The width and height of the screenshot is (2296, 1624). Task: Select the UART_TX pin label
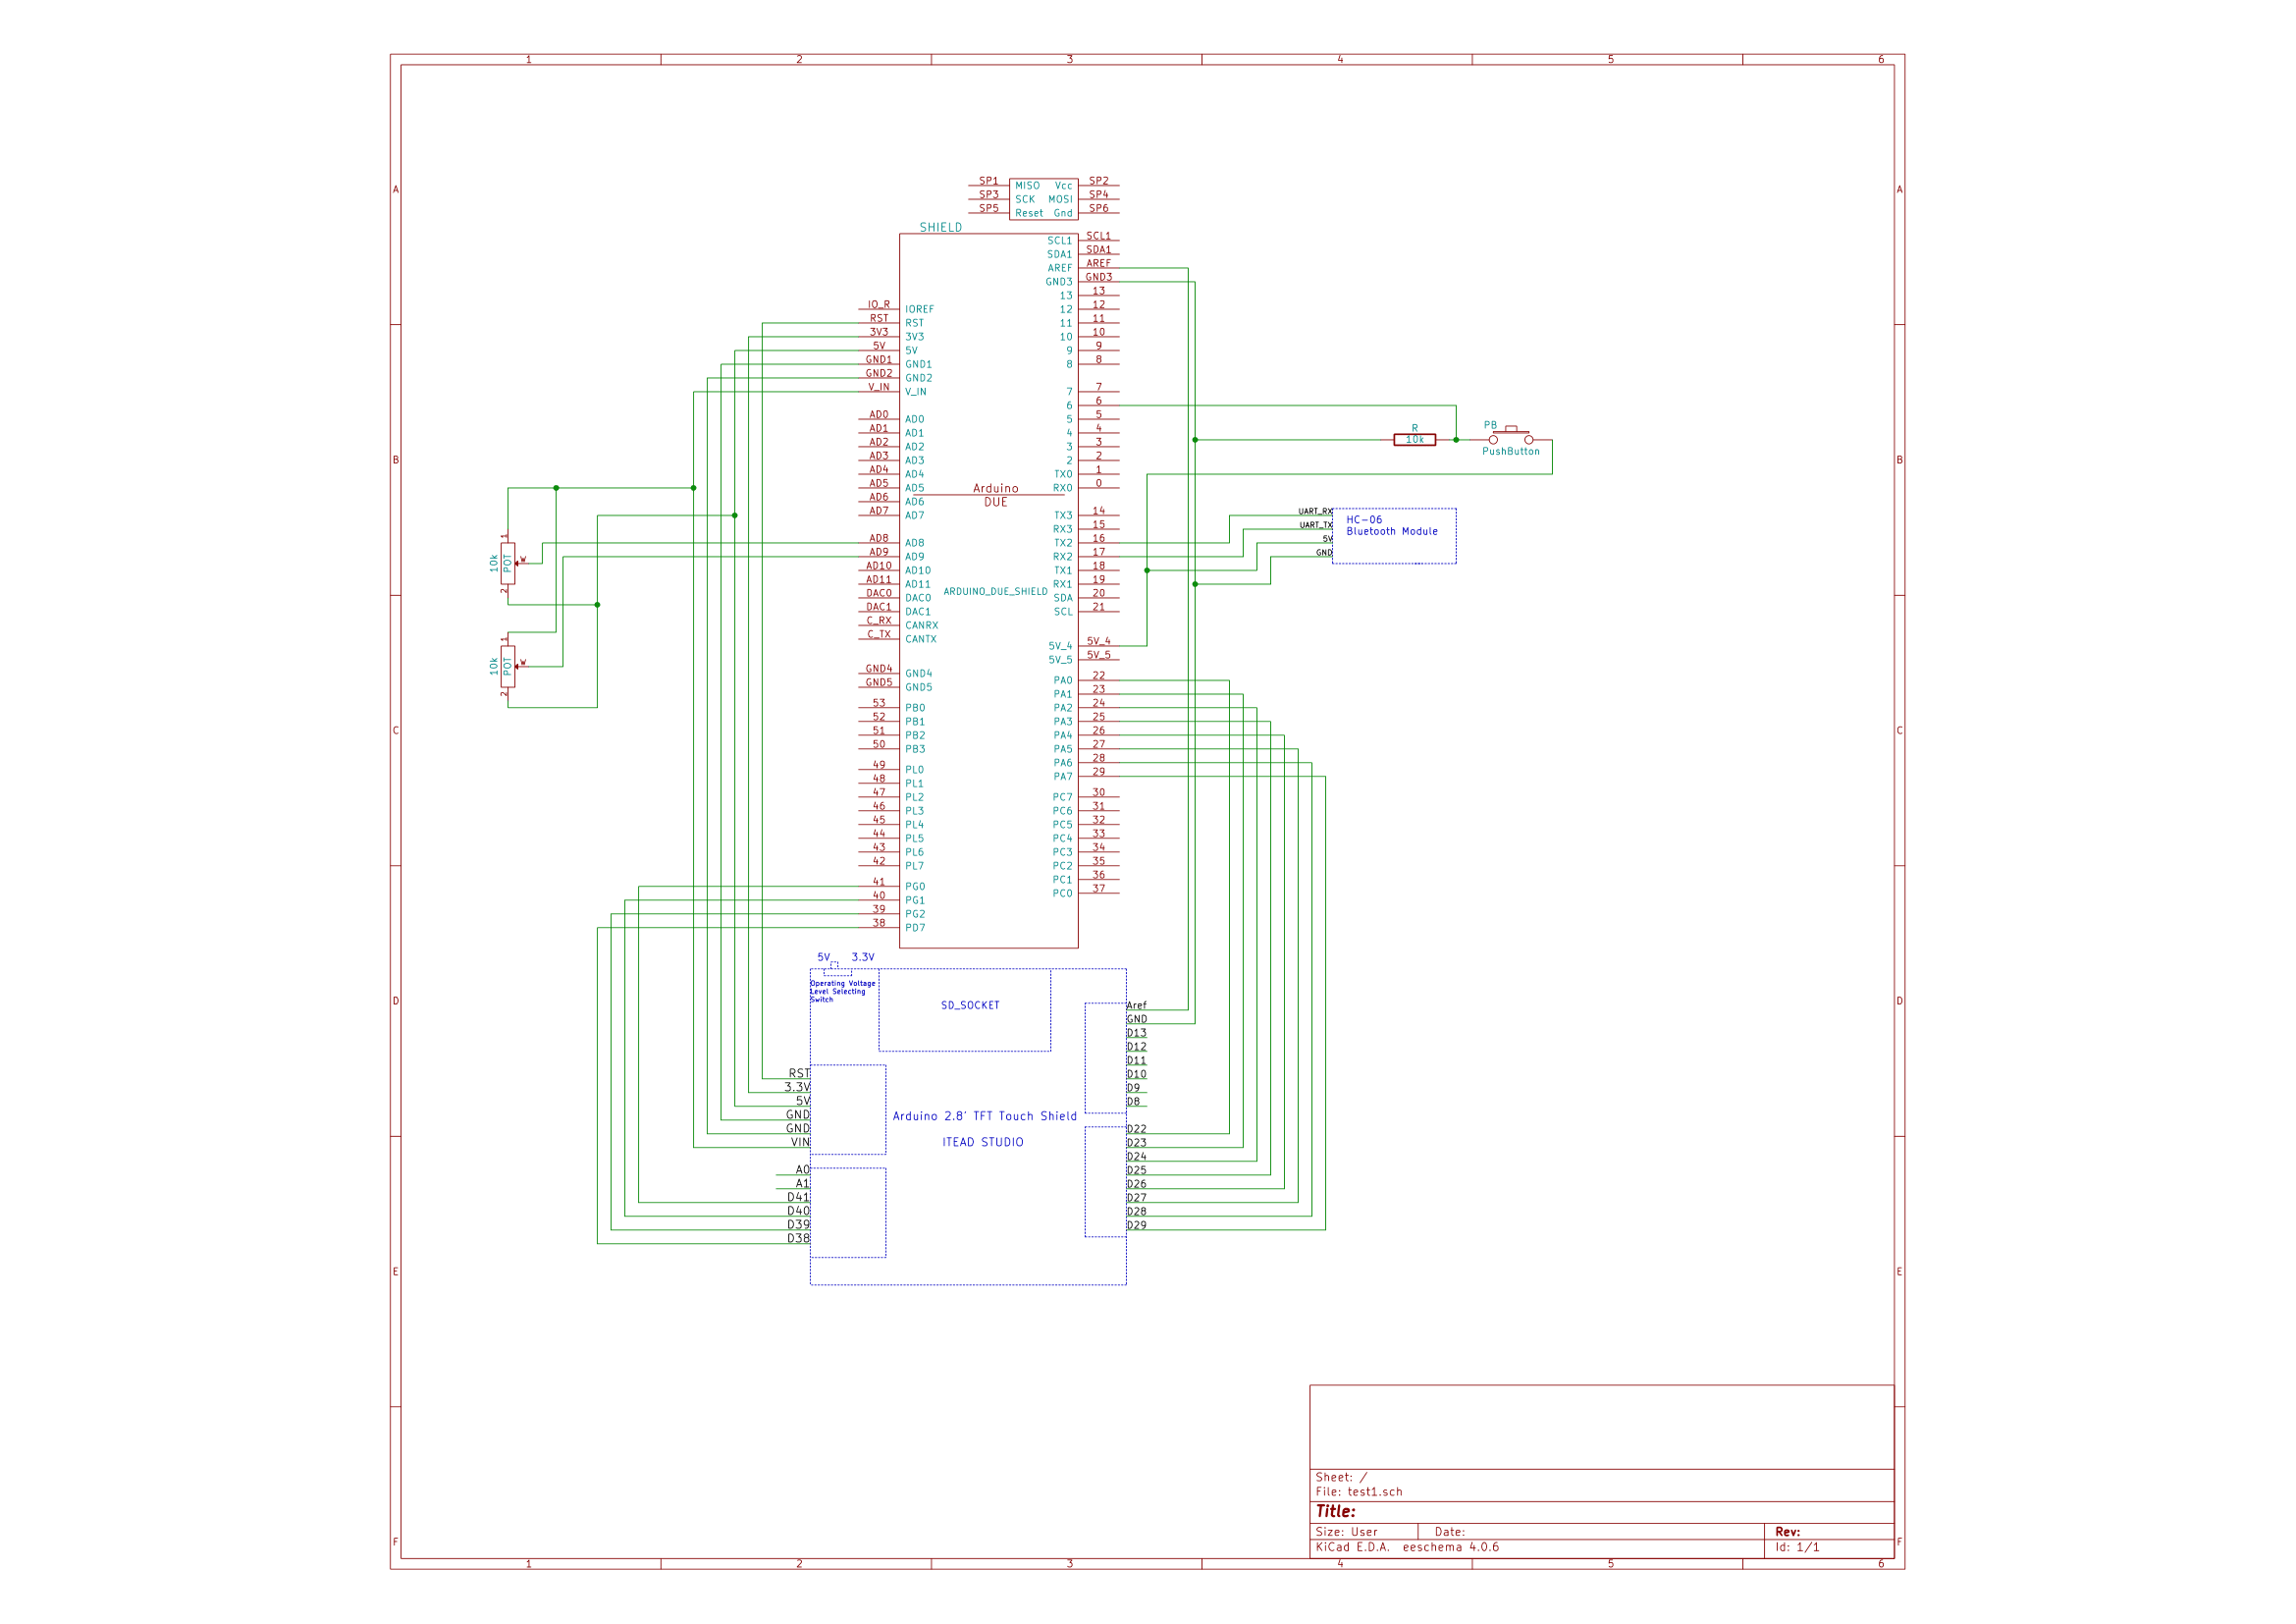pos(1316,526)
